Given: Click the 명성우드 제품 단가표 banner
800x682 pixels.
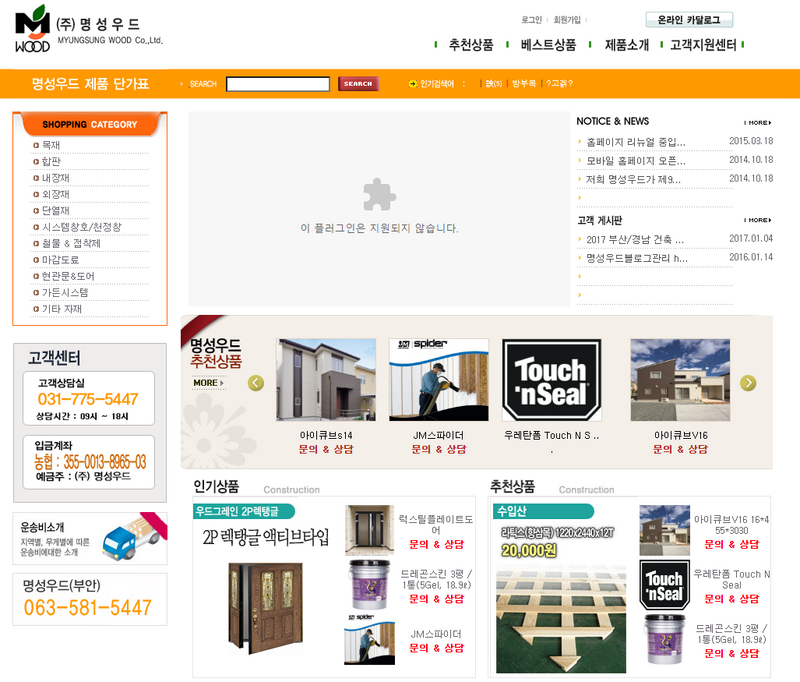Looking at the screenshot, I should point(90,84).
